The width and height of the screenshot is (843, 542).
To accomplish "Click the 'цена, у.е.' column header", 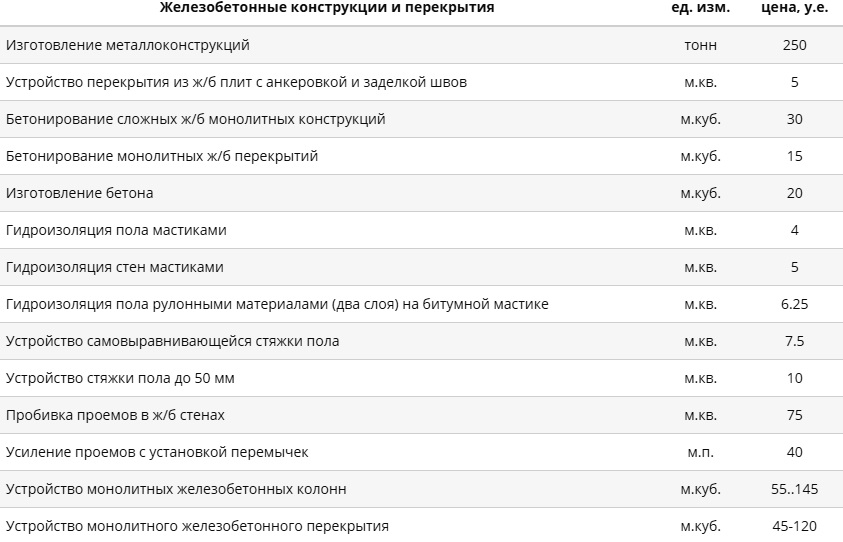I will pyautogui.click(x=795, y=8).
